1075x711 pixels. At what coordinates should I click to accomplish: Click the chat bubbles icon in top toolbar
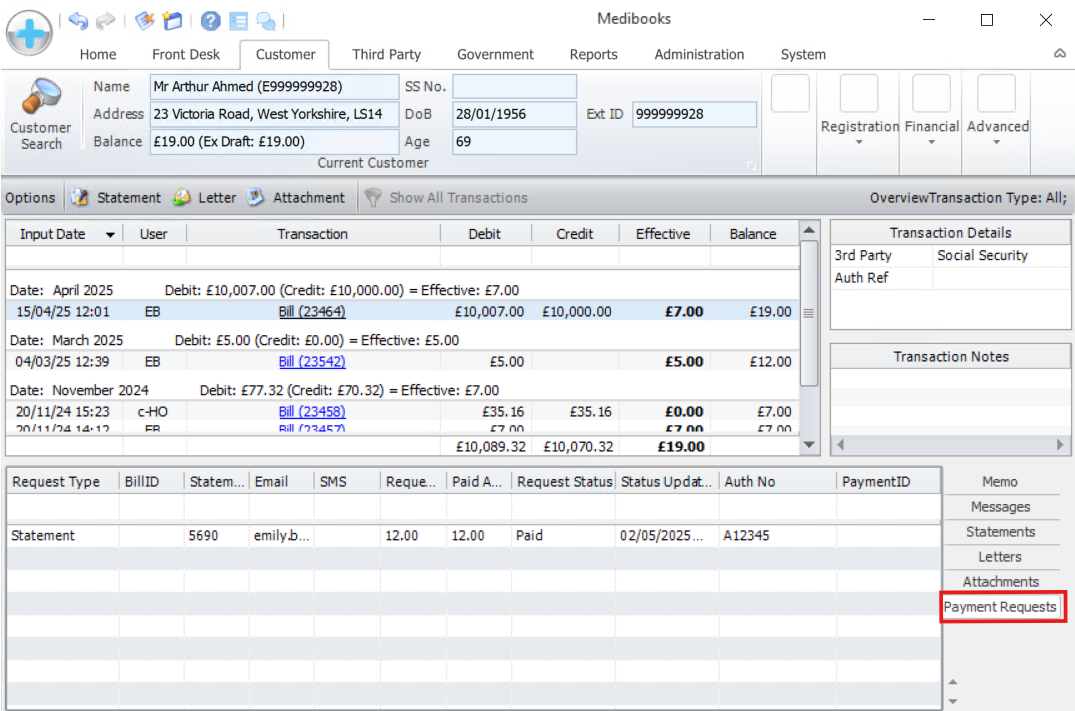266,20
